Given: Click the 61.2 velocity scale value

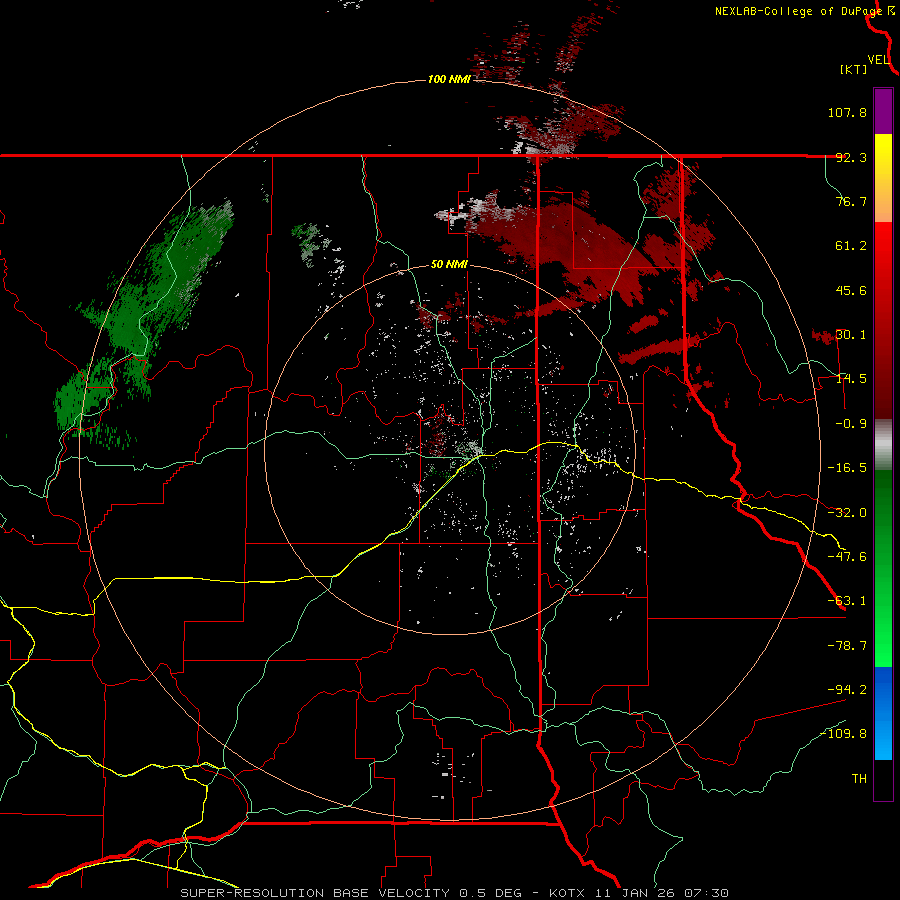Looking at the screenshot, I should (x=851, y=246).
